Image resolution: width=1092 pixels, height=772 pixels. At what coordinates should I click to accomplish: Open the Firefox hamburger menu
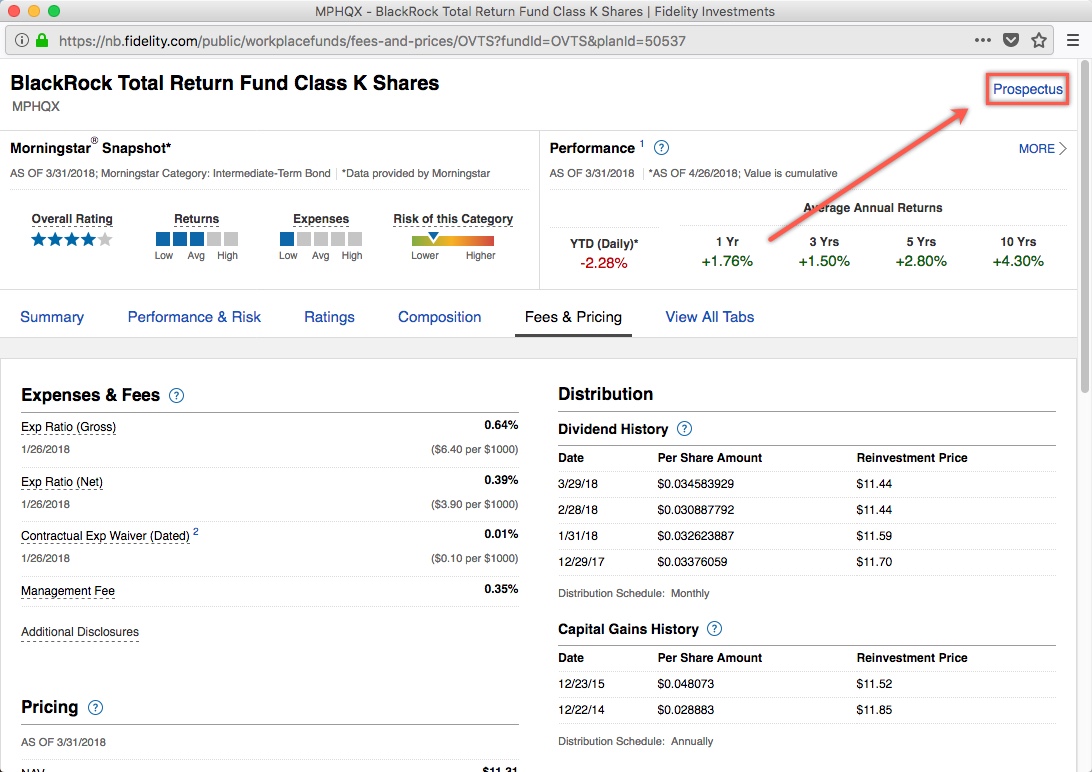pos(1073,40)
